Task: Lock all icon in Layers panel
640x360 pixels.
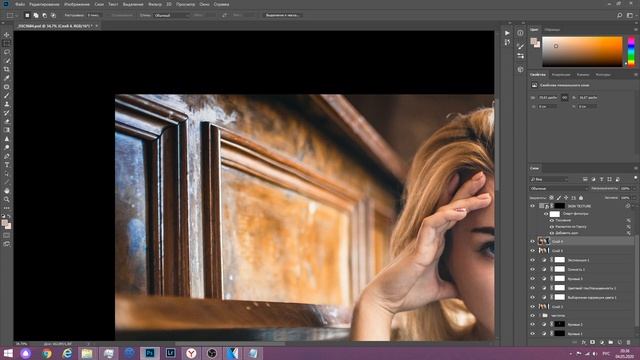Action: pyautogui.click(x=581, y=198)
